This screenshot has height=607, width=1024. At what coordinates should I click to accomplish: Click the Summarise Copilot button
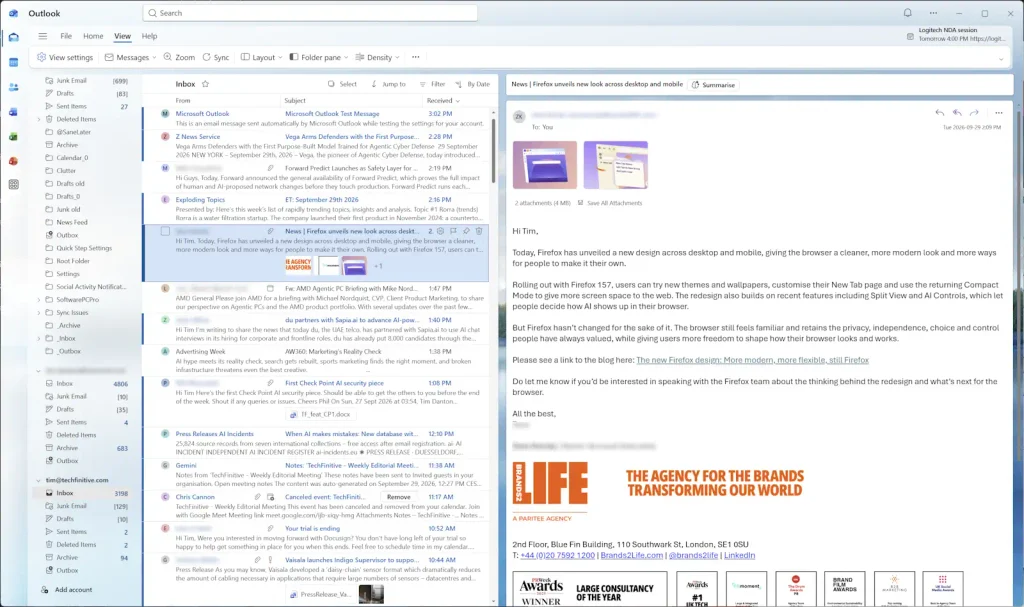[713, 85]
